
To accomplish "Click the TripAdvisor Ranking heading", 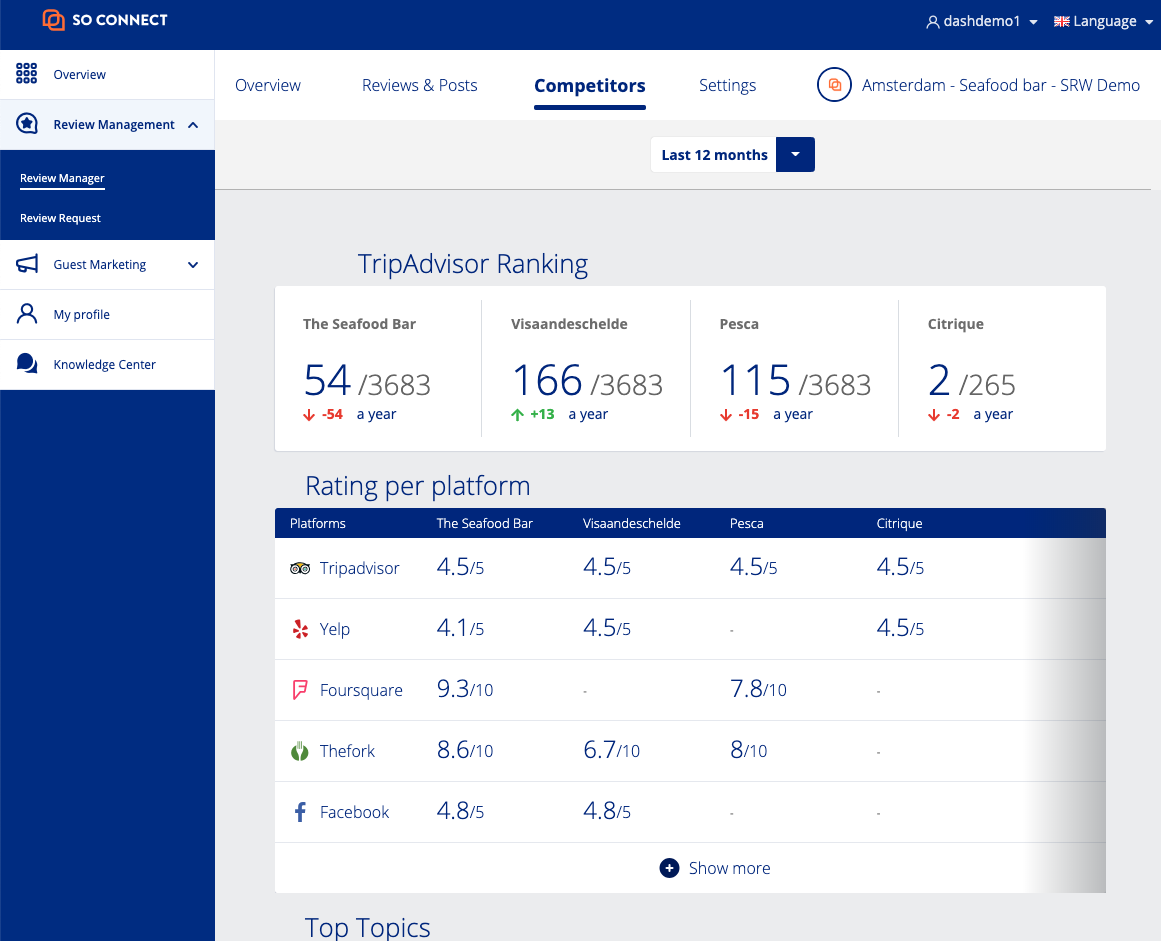I will point(472,264).
